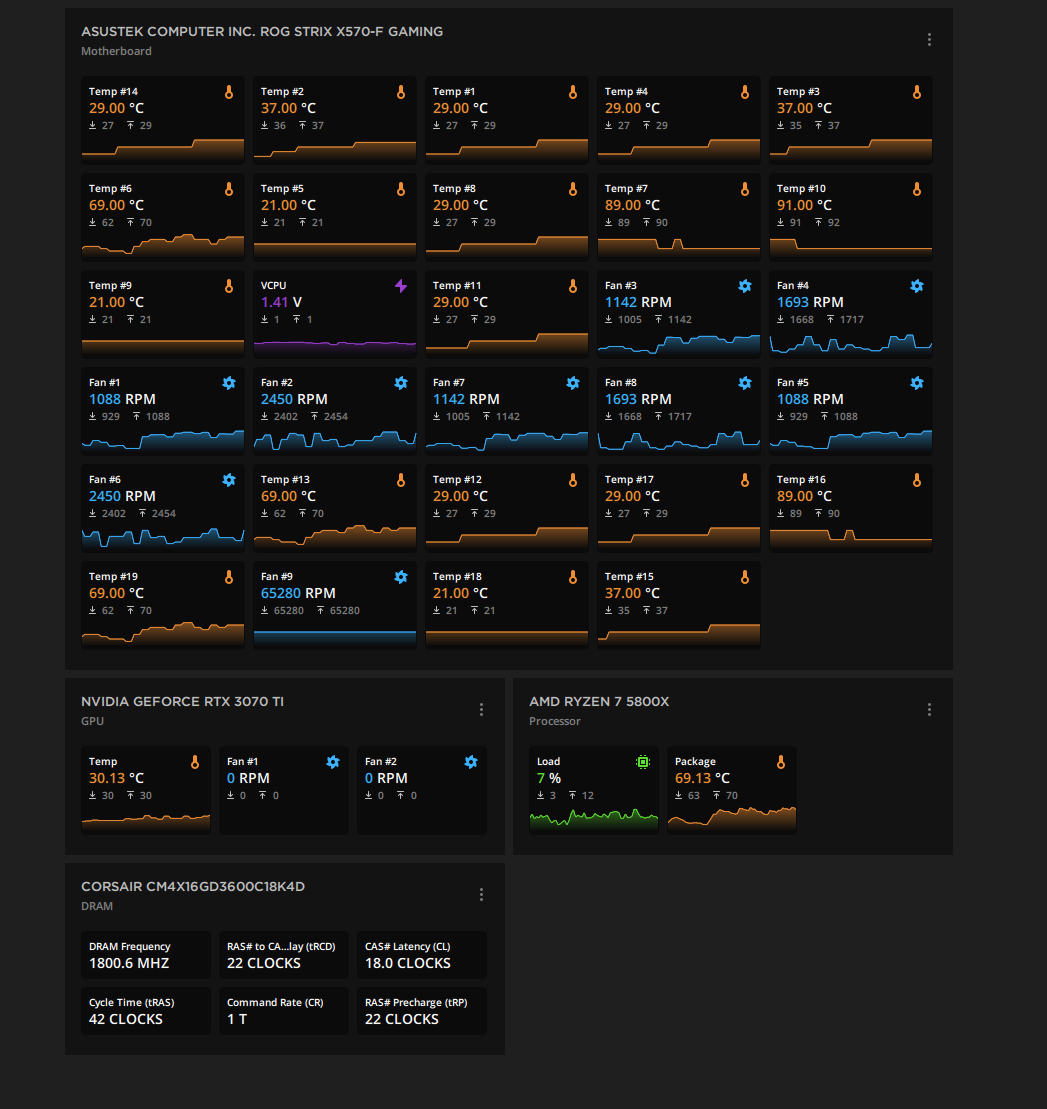The image size is (1047, 1109).
Task: Click the Cycle Time (tRAS) tile
Action: (146, 1011)
